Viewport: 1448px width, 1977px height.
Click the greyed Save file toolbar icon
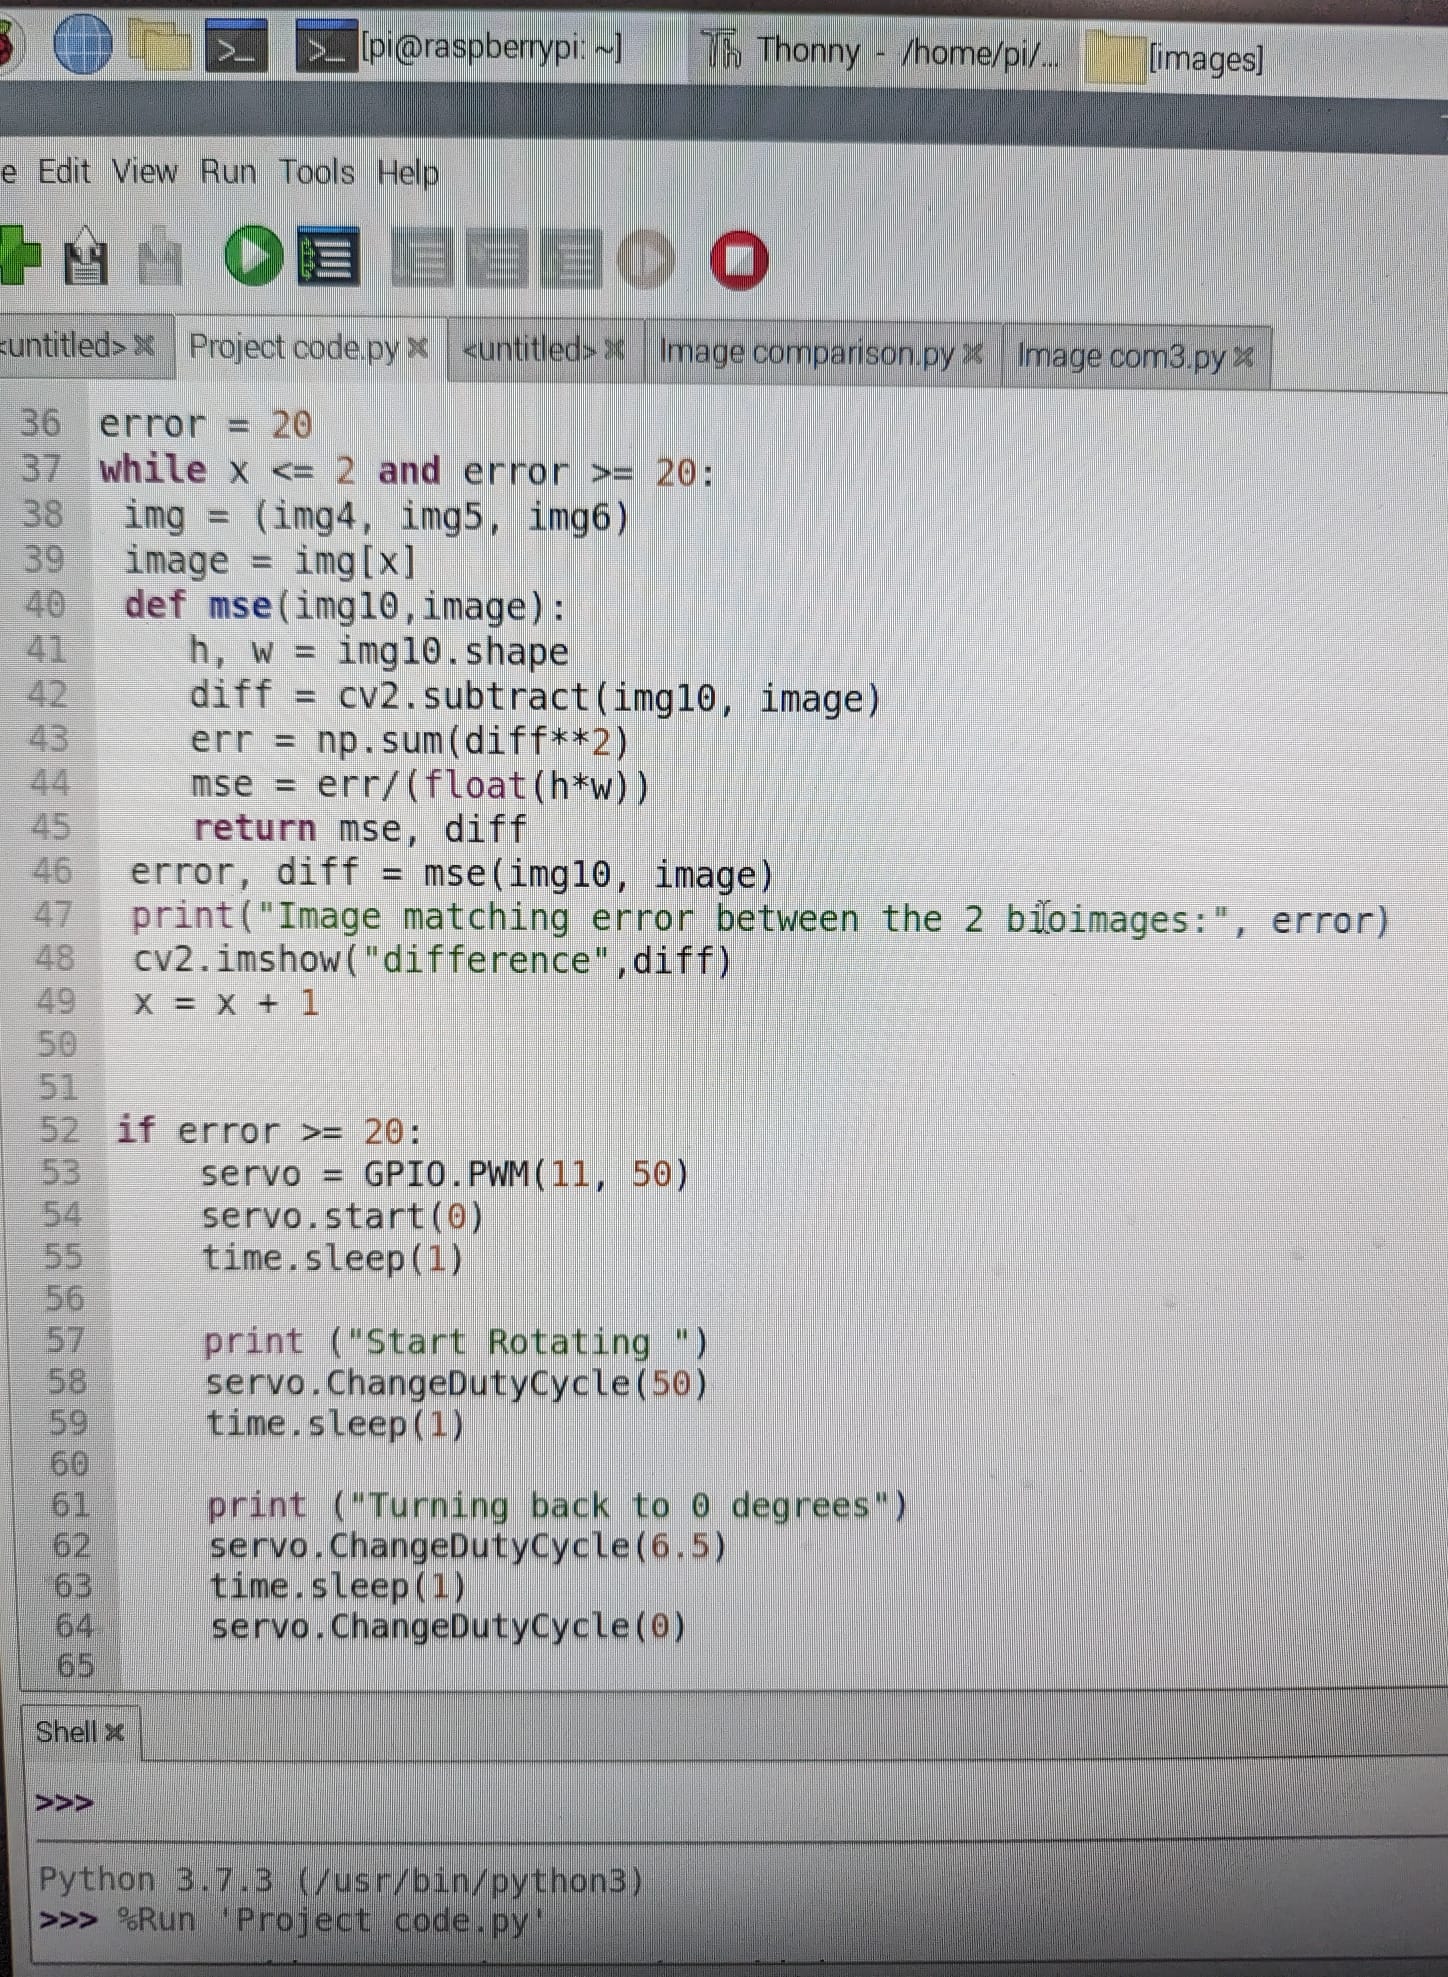pyautogui.click(x=160, y=258)
